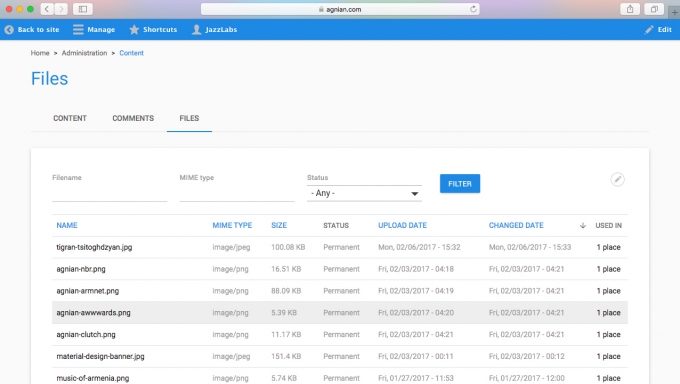Click the material-design-banner.jpg file name
This screenshot has height=384, width=680.
pyautogui.click(x=100, y=356)
